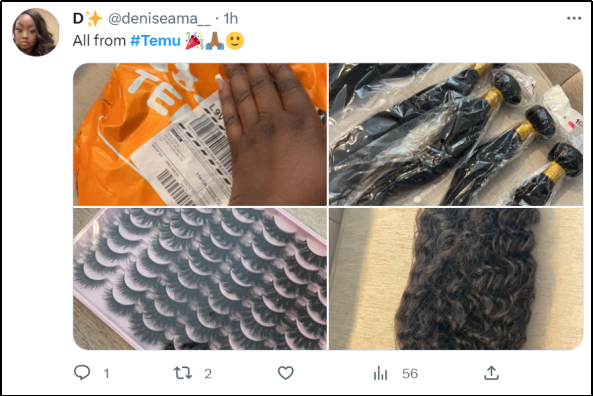
Task: Click the smiley face emoji in tweet
Action: [x=235, y=41]
